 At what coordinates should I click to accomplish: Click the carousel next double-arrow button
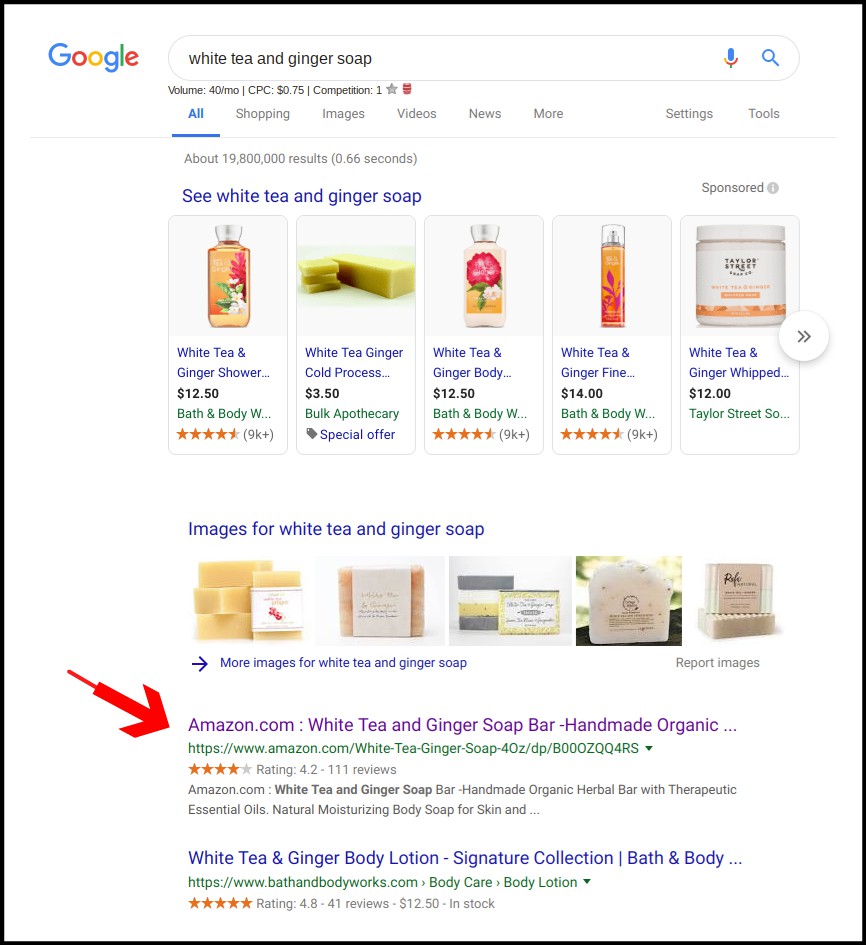803,336
